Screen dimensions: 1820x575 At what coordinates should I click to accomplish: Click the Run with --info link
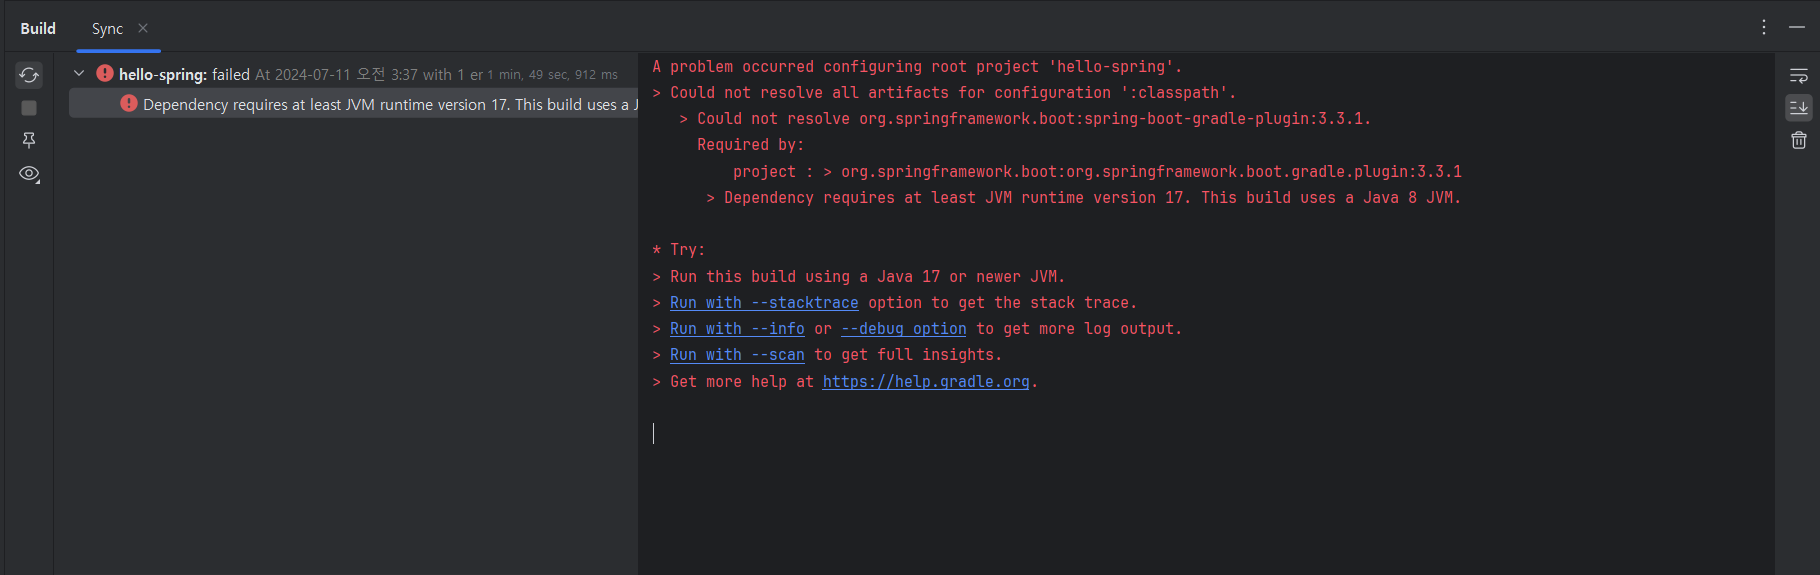(x=737, y=329)
